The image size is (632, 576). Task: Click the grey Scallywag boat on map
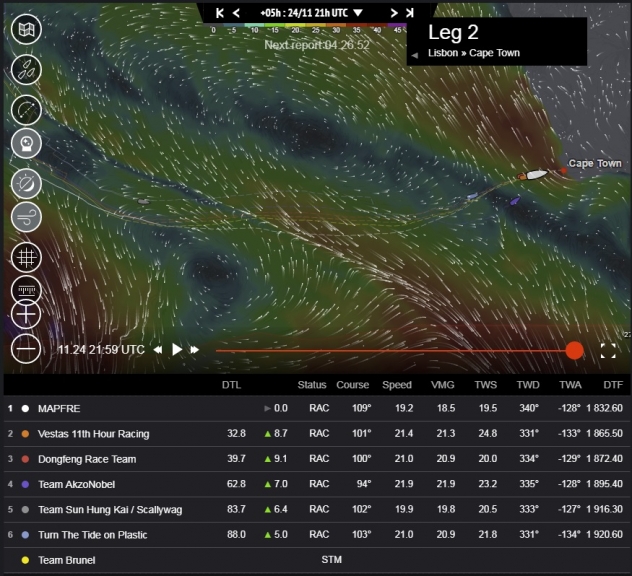click(143, 201)
